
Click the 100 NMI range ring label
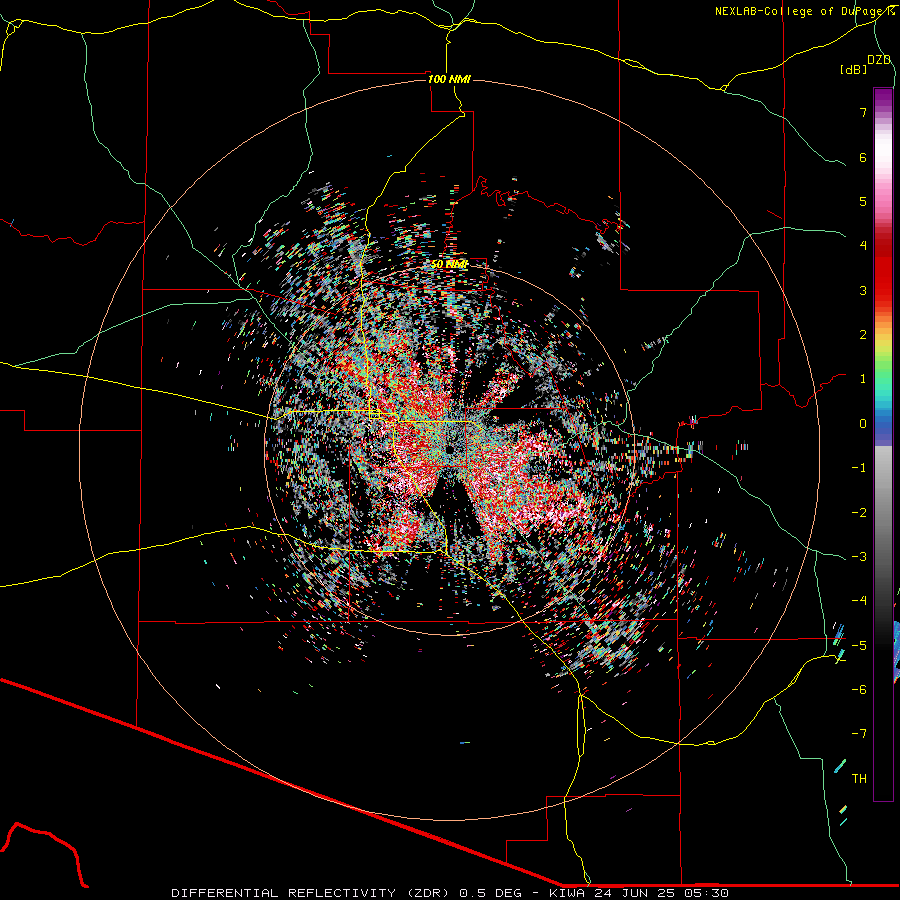[x=449, y=79]
